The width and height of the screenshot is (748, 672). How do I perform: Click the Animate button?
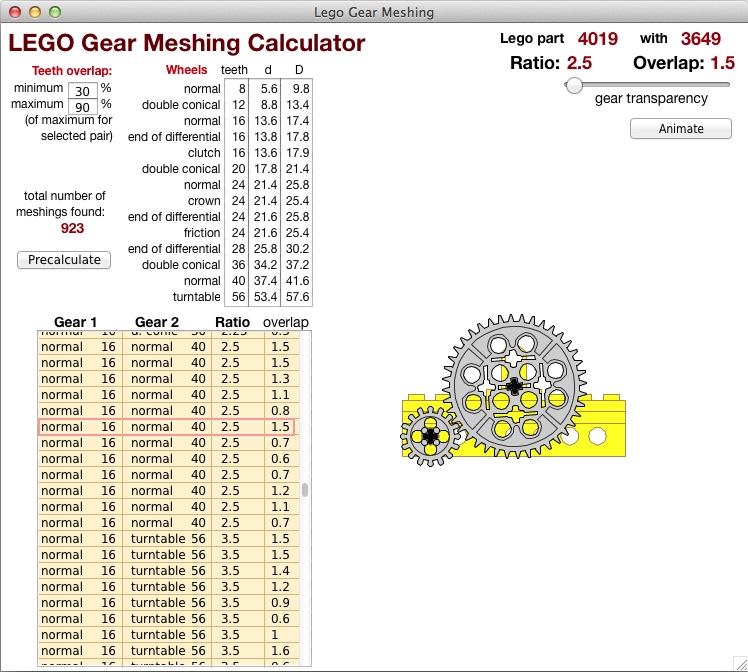pyautogui.click(x=681, y=129)
